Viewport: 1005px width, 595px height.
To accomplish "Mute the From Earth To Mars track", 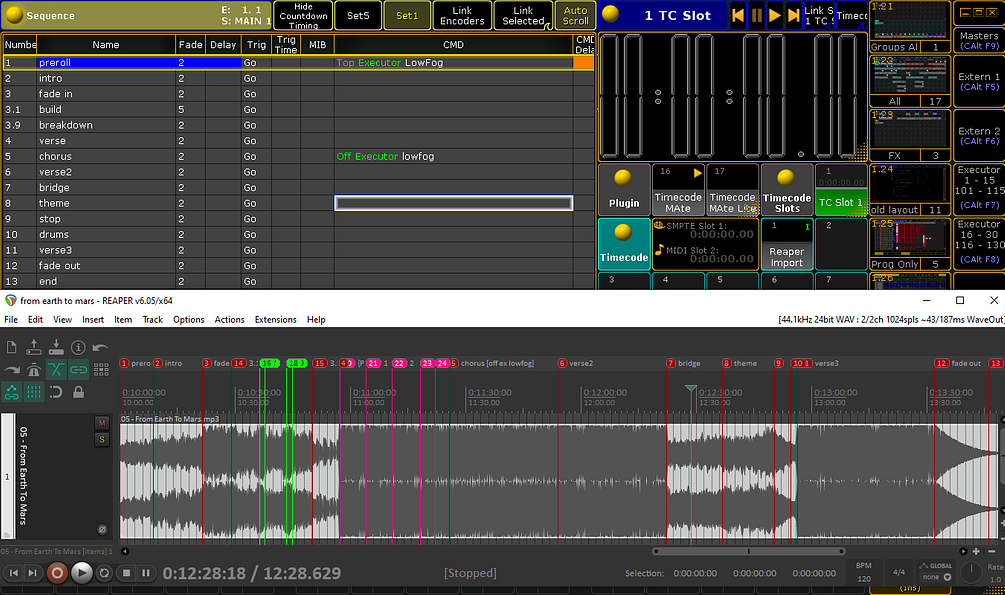I will [101, 423].
